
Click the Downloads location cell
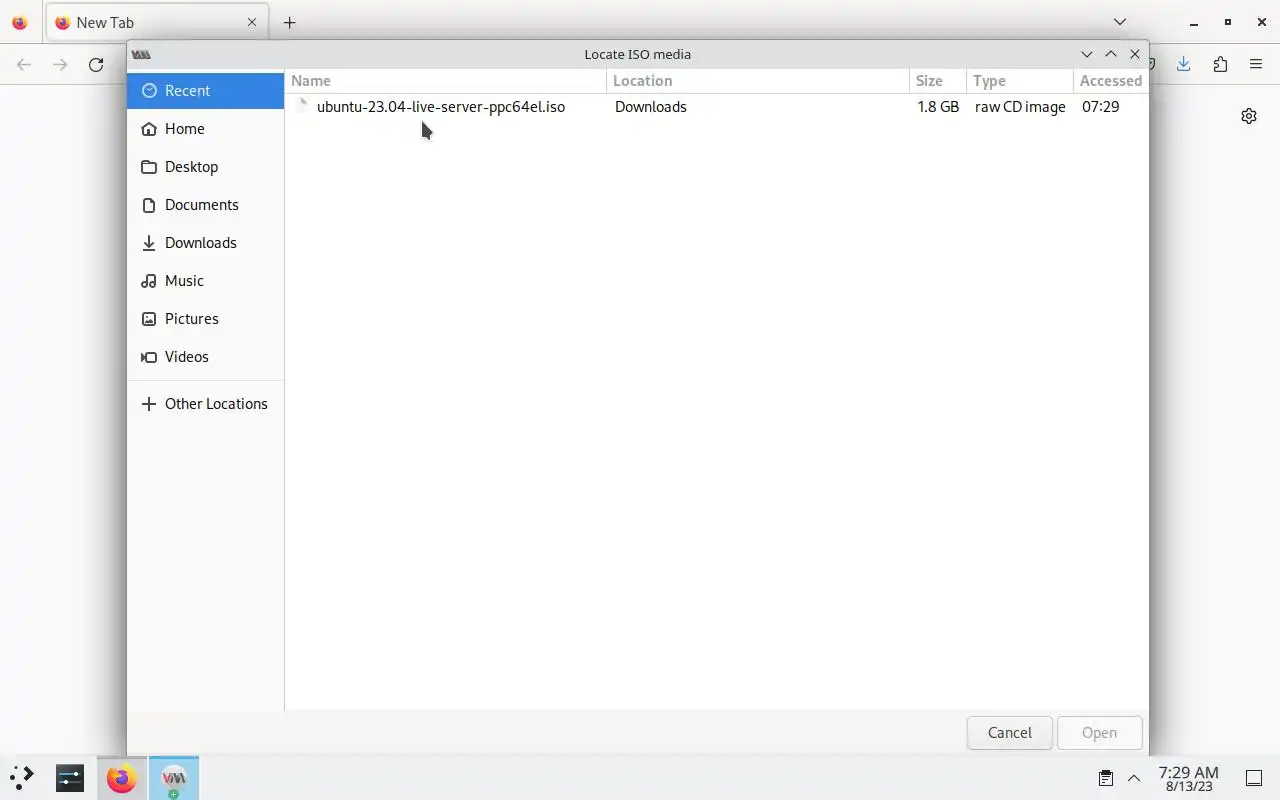tap(650, 106)
